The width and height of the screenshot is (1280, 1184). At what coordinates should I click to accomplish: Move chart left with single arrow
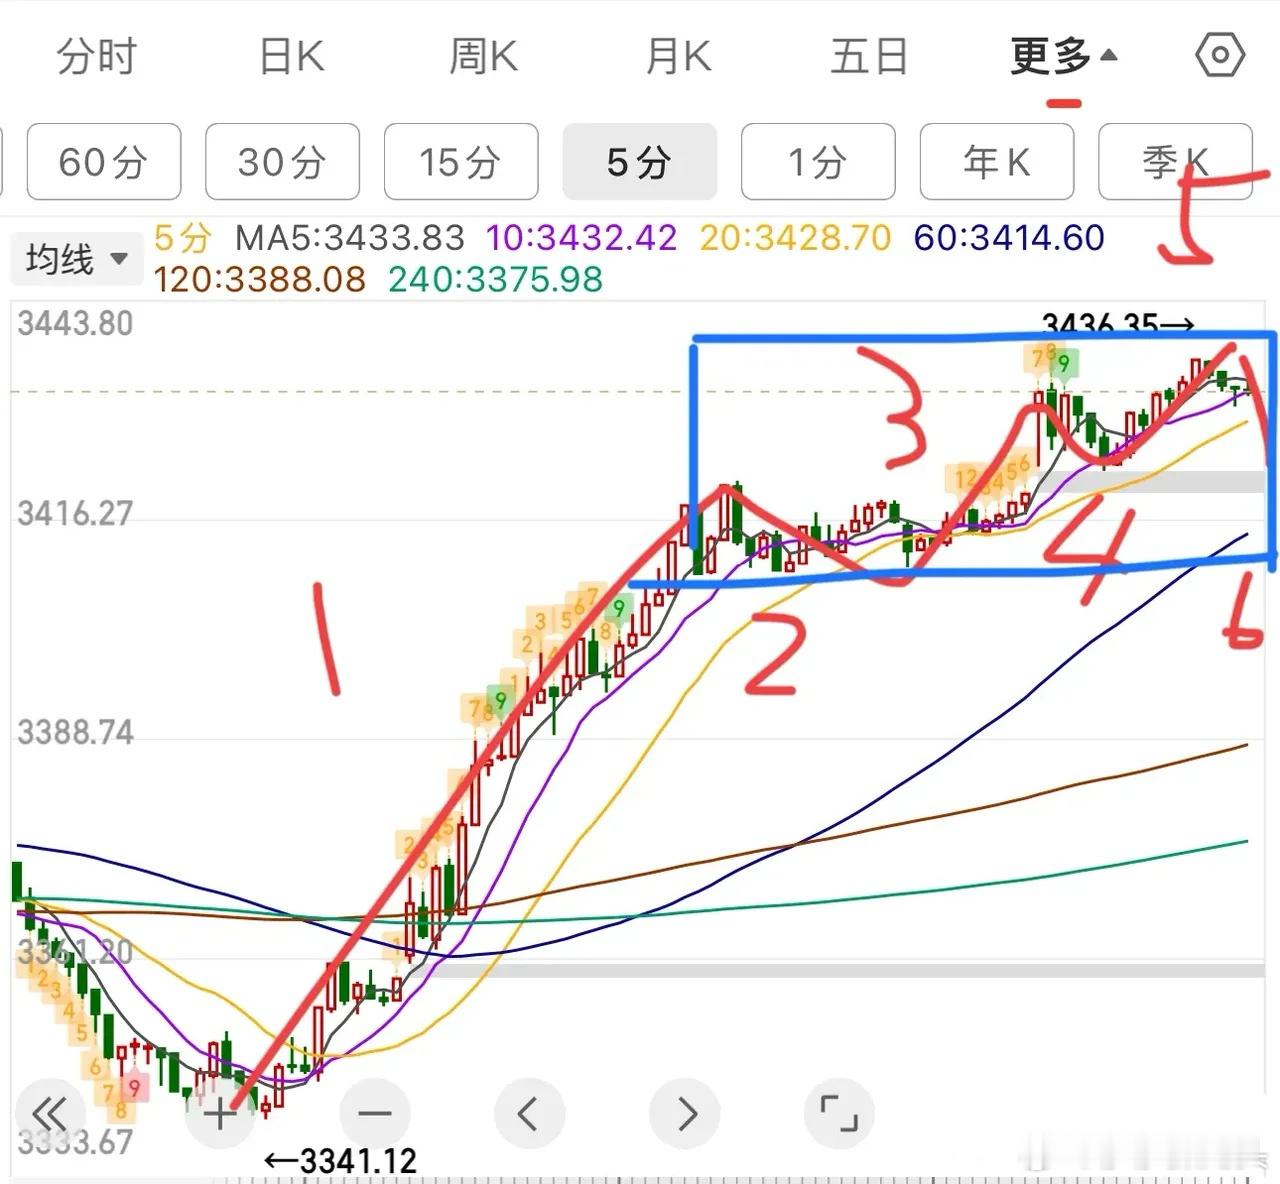coord(529,1113)
